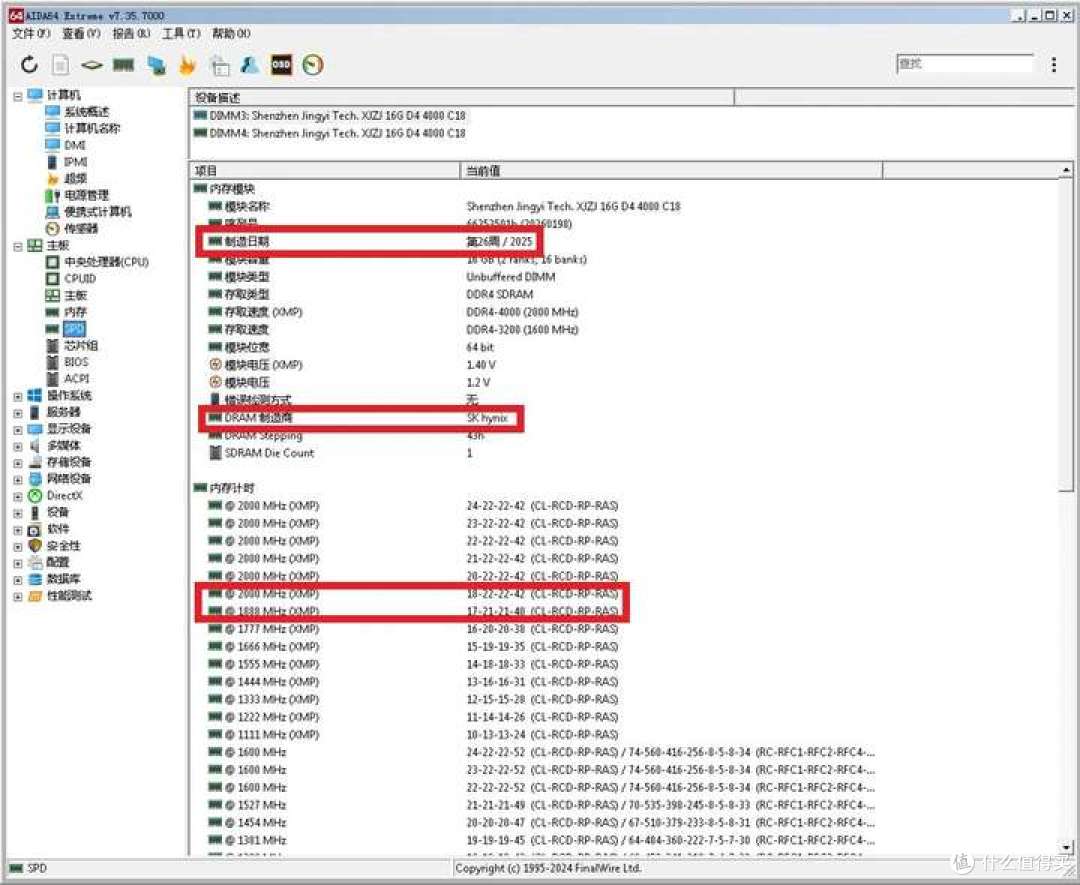
Task: Click the SDRAM Die Count row
Action: pyautogui.click(x=340, y=453)
